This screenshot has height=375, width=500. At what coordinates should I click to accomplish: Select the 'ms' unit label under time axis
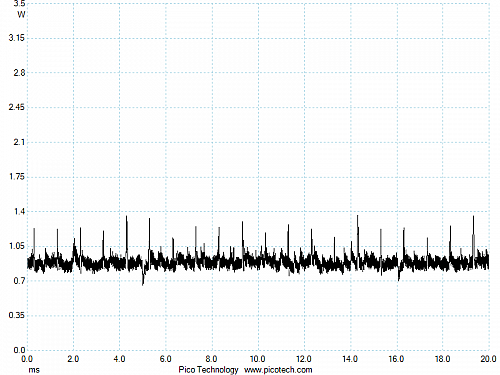[x=34, y=370]
